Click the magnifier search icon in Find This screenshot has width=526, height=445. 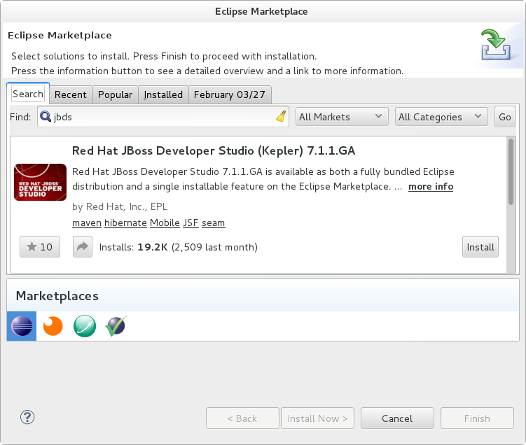[x=45, y=116]
